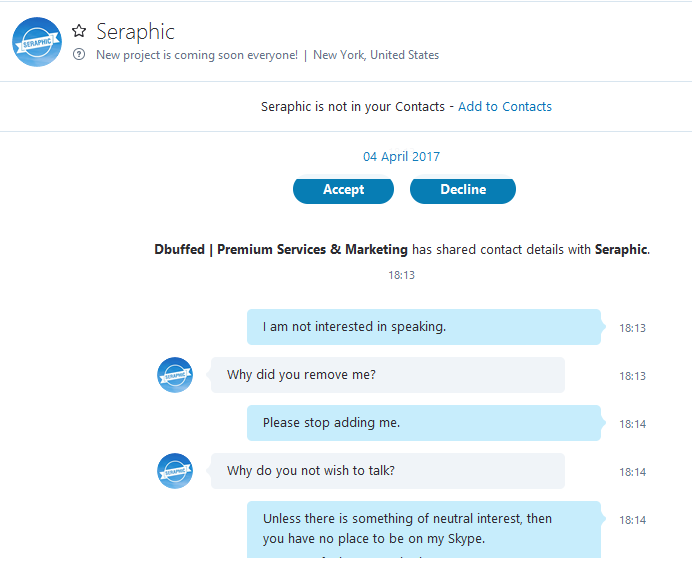Select the "Why do you not wish to talk?" bubble
692x569 pixels.
387,471
